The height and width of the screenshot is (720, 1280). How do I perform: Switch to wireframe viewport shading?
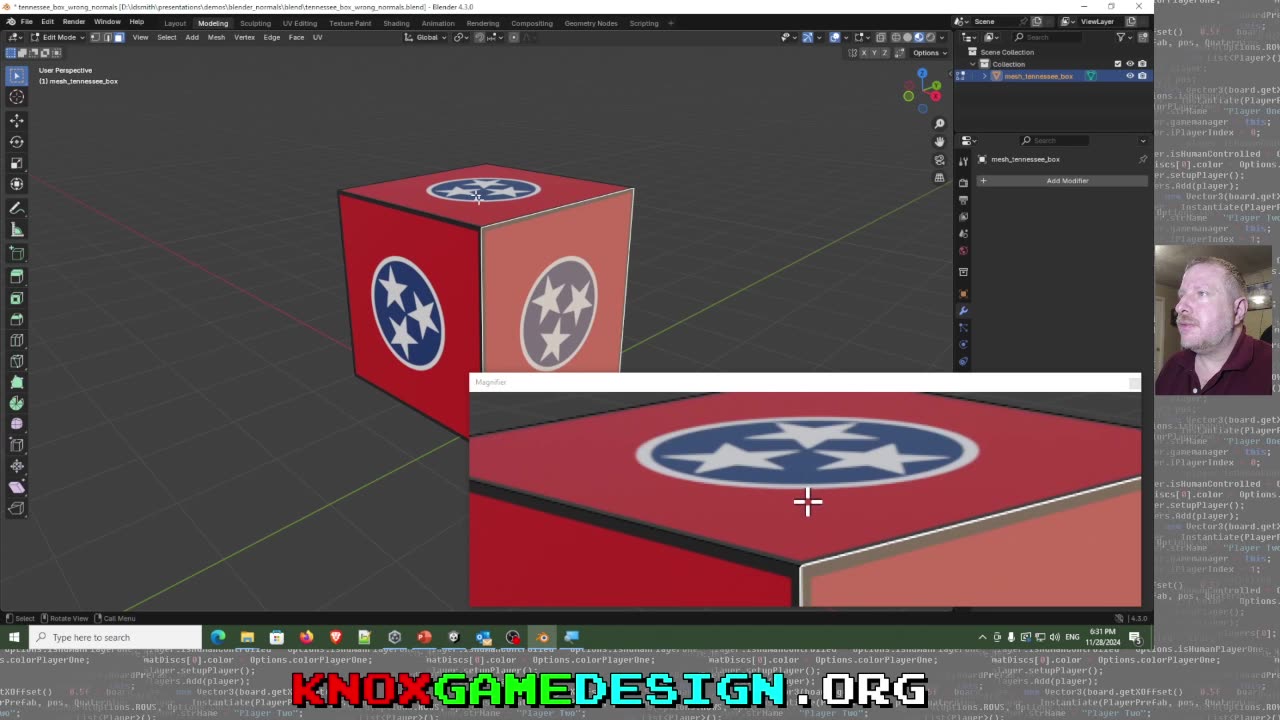896,37
